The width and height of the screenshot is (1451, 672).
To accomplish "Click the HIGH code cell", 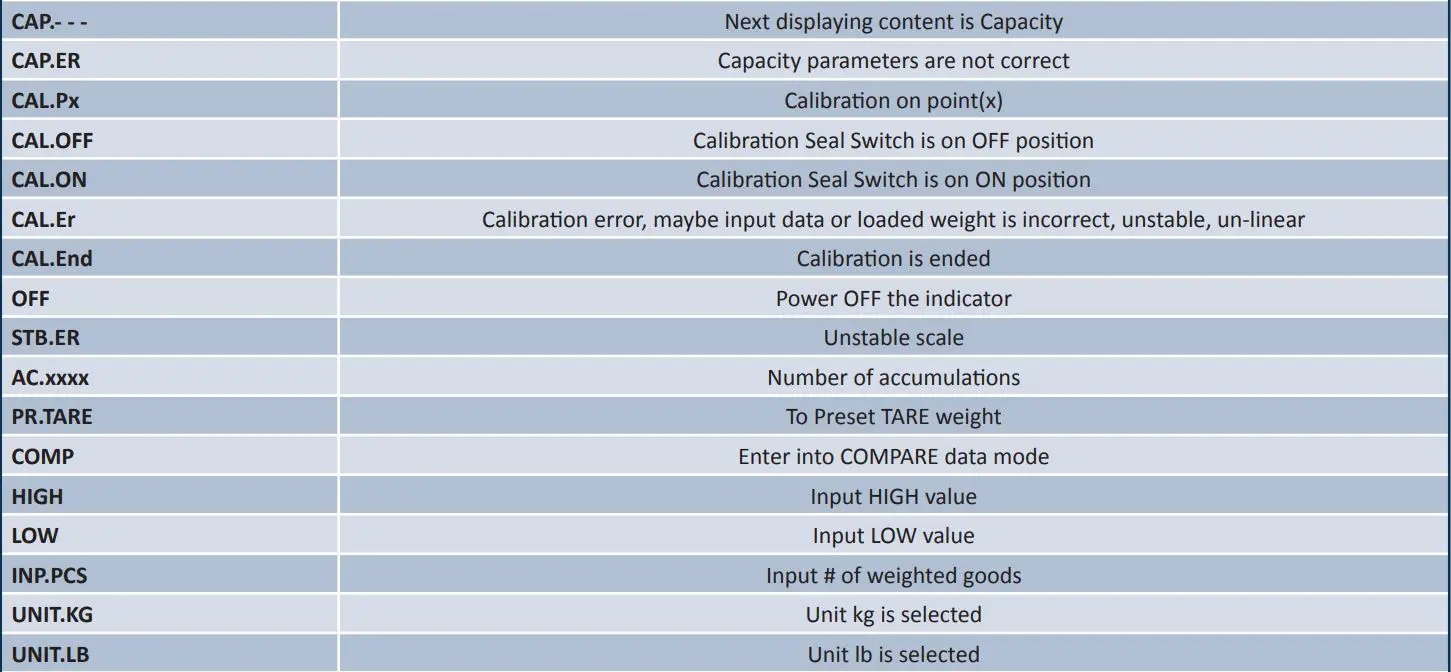I will pyautogui.click(x=37, y=496).
